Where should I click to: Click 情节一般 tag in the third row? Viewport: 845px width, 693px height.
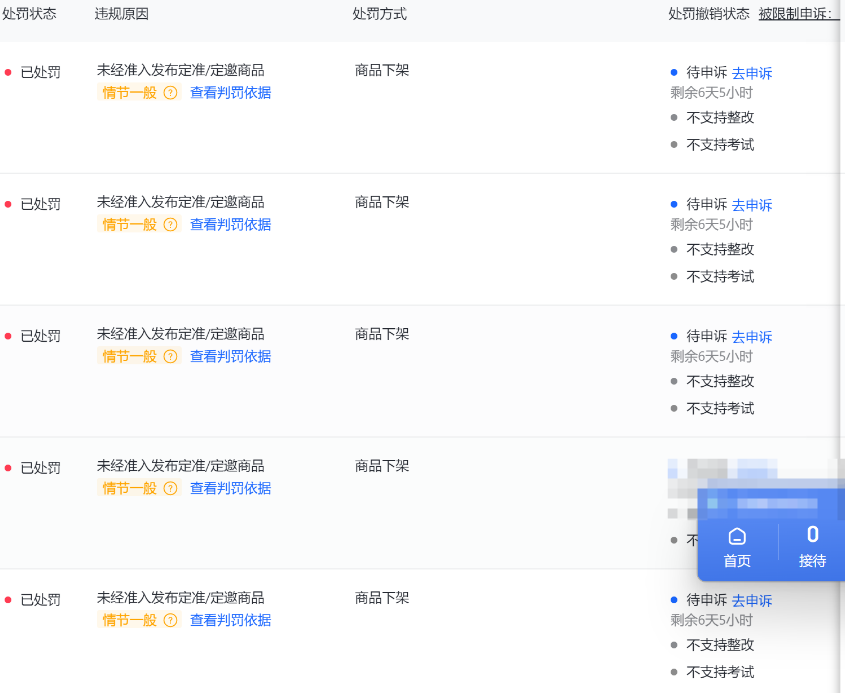[x=130, y=357]
